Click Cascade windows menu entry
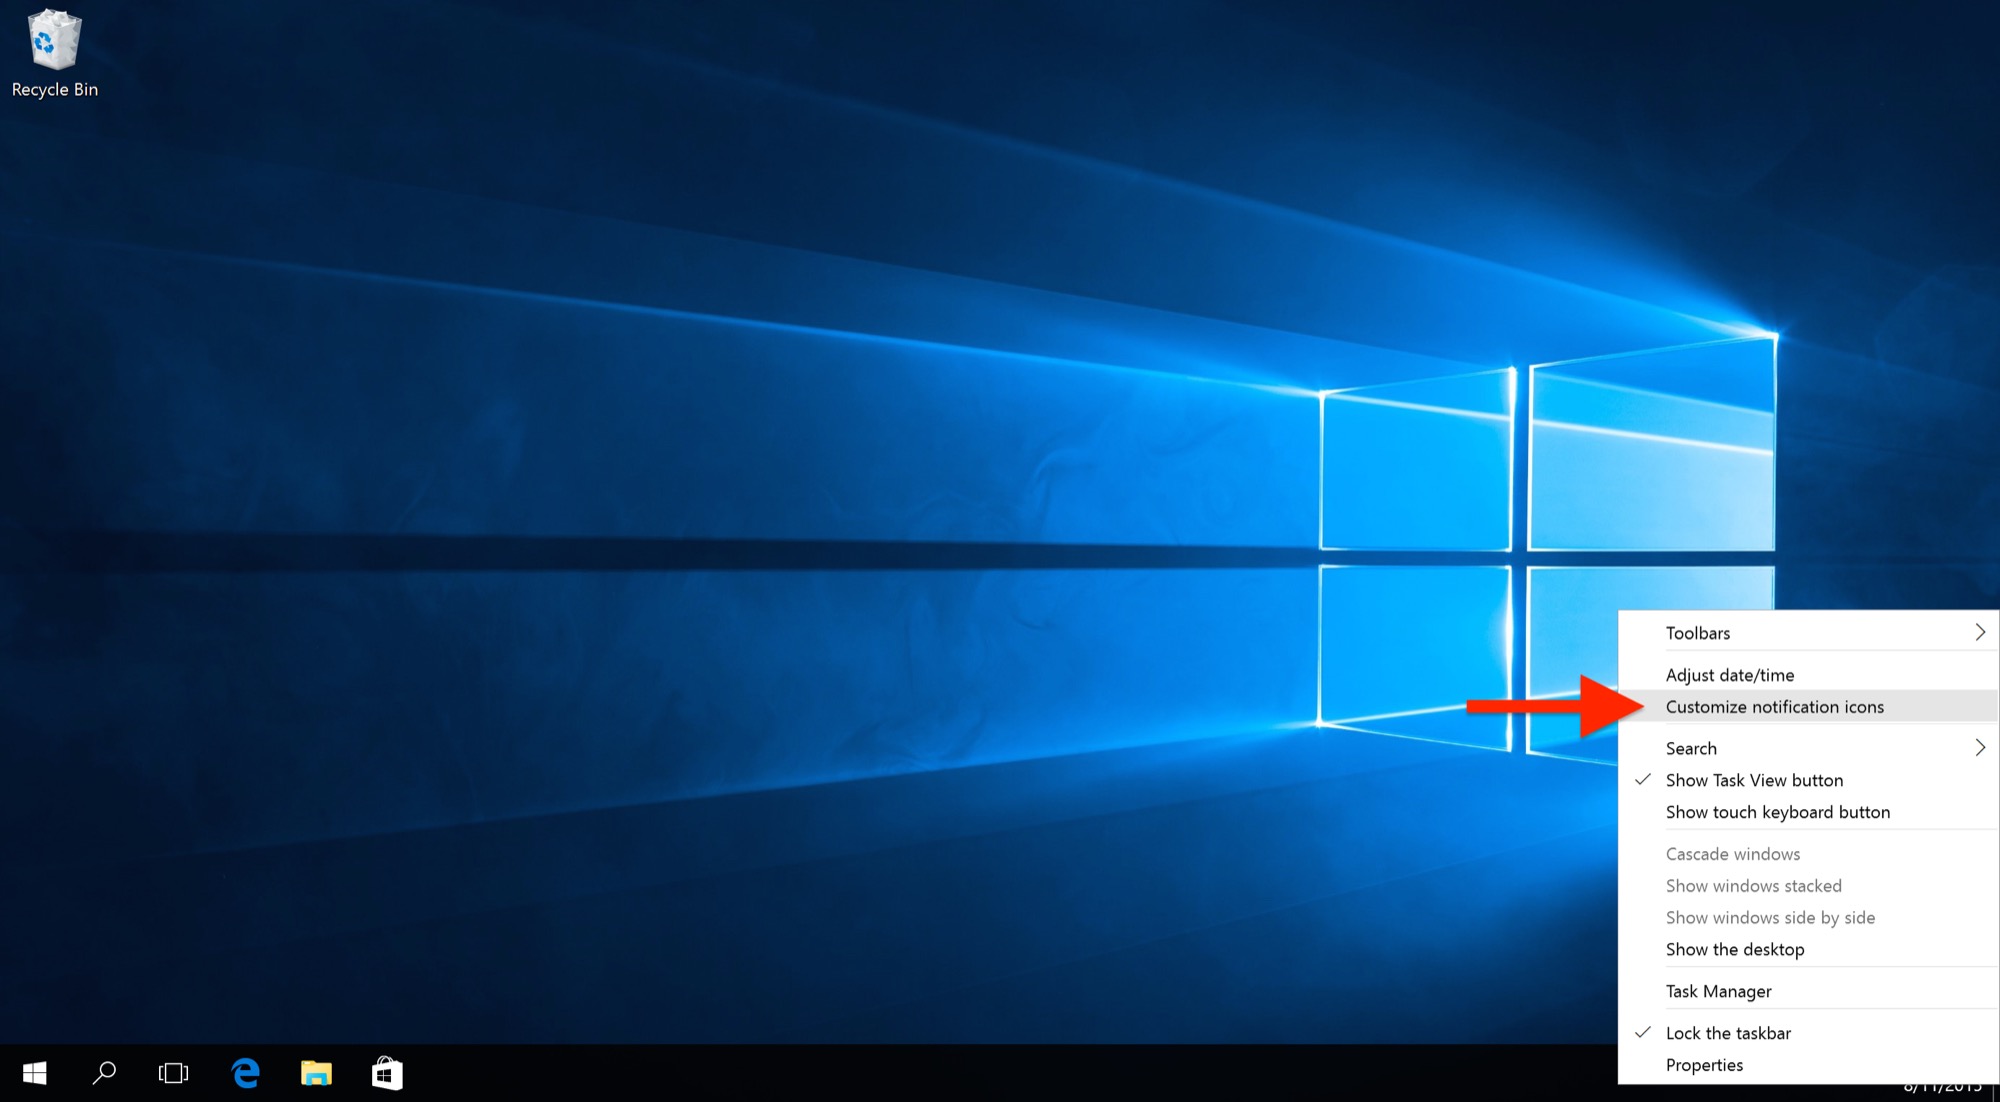2000x1102 pixels. [1733, 852]
